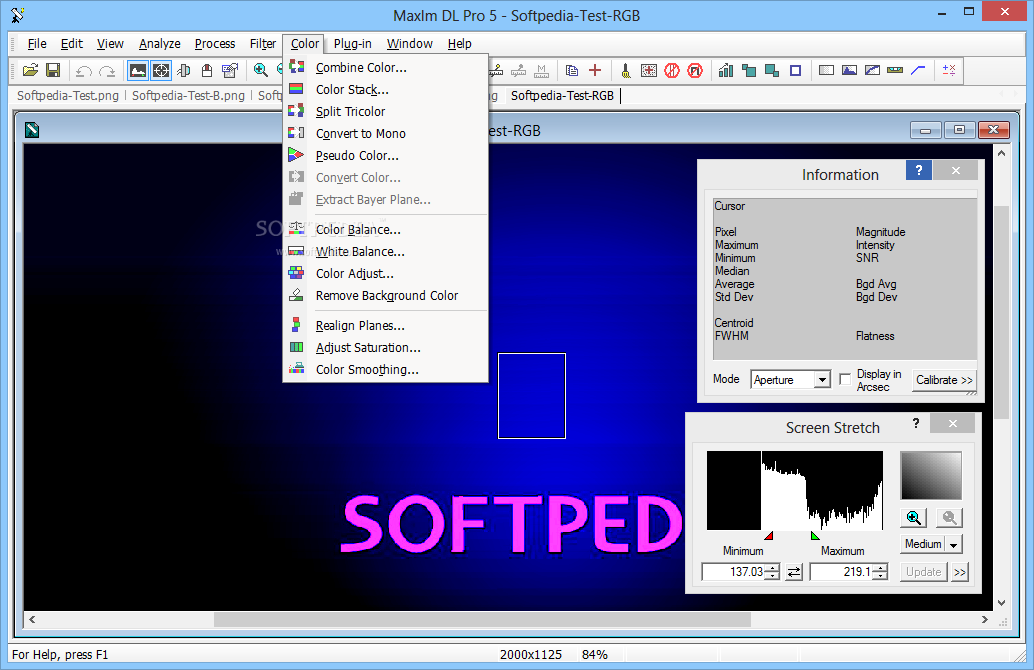Open the Mode Aperture dropdown

[x=822, y=380]
